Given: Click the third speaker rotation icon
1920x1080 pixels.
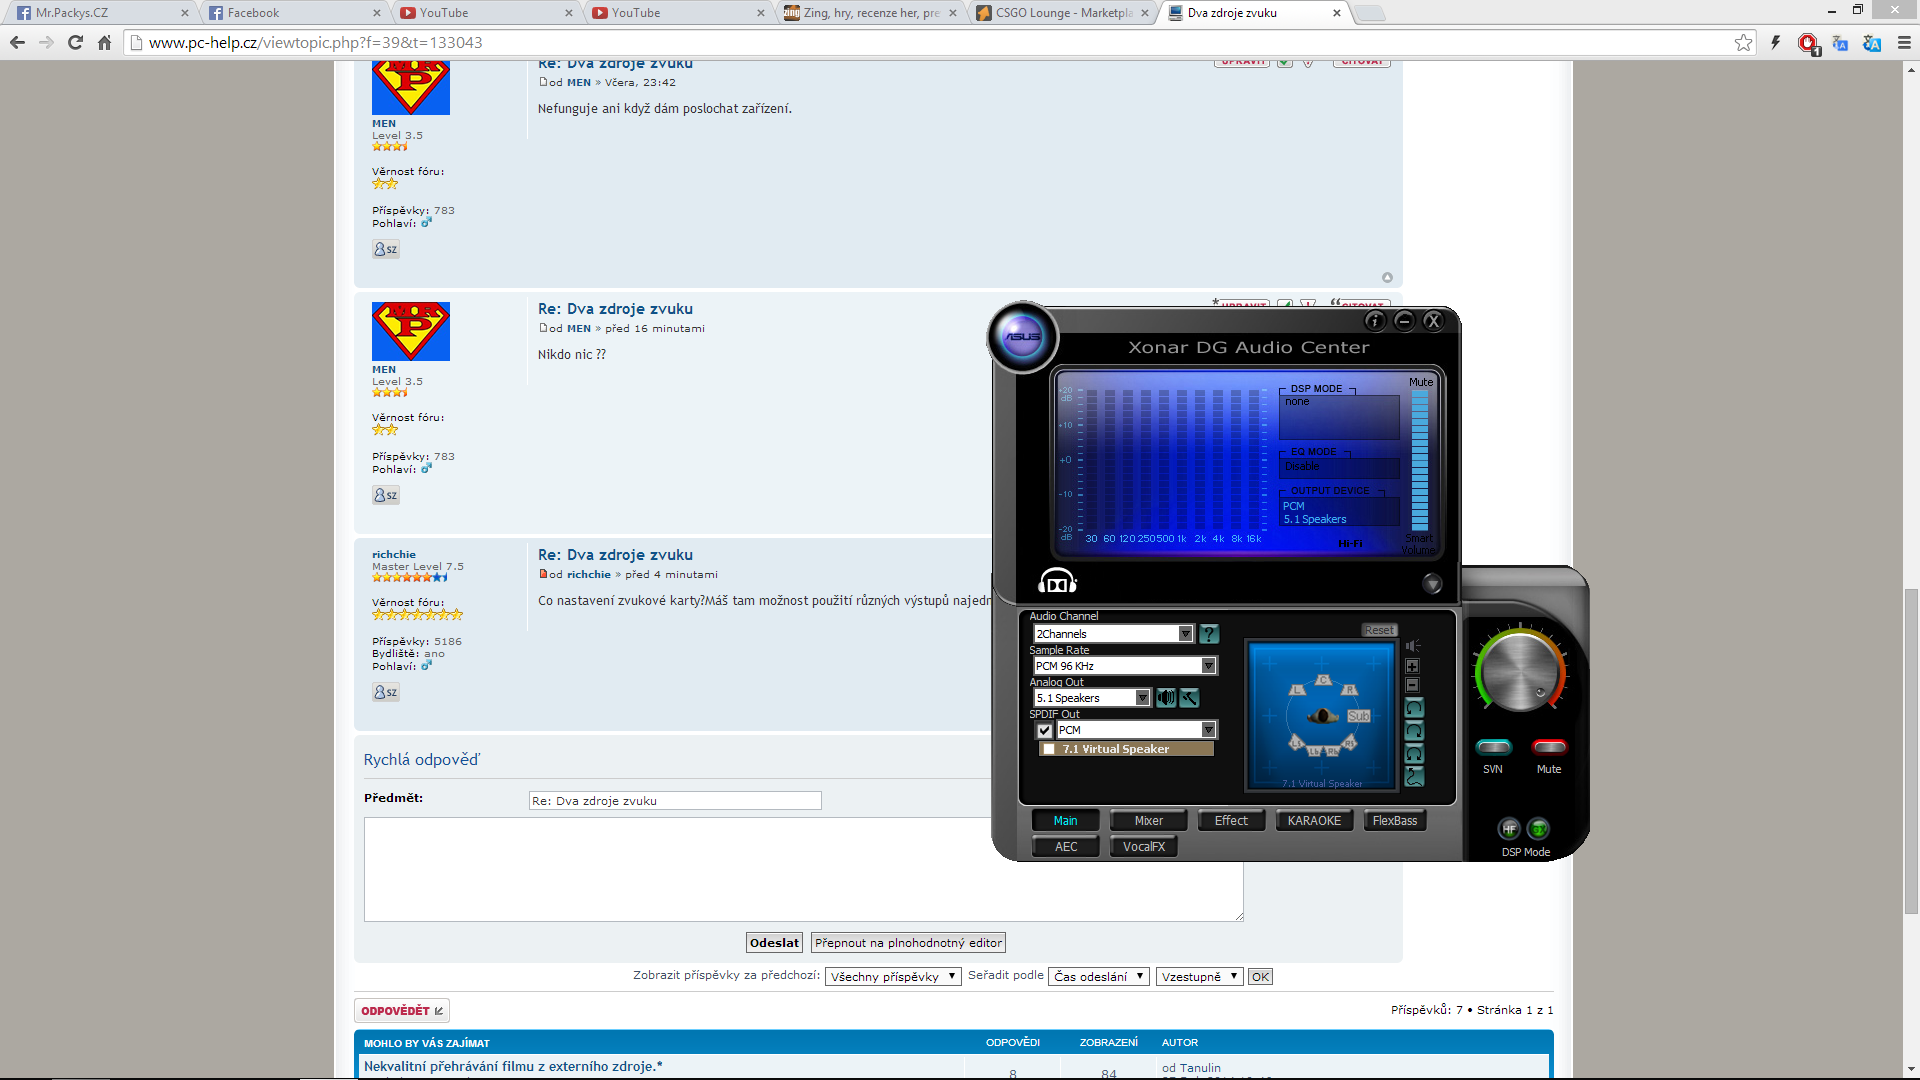Looking at the screenshot, I should (1414, 754).
